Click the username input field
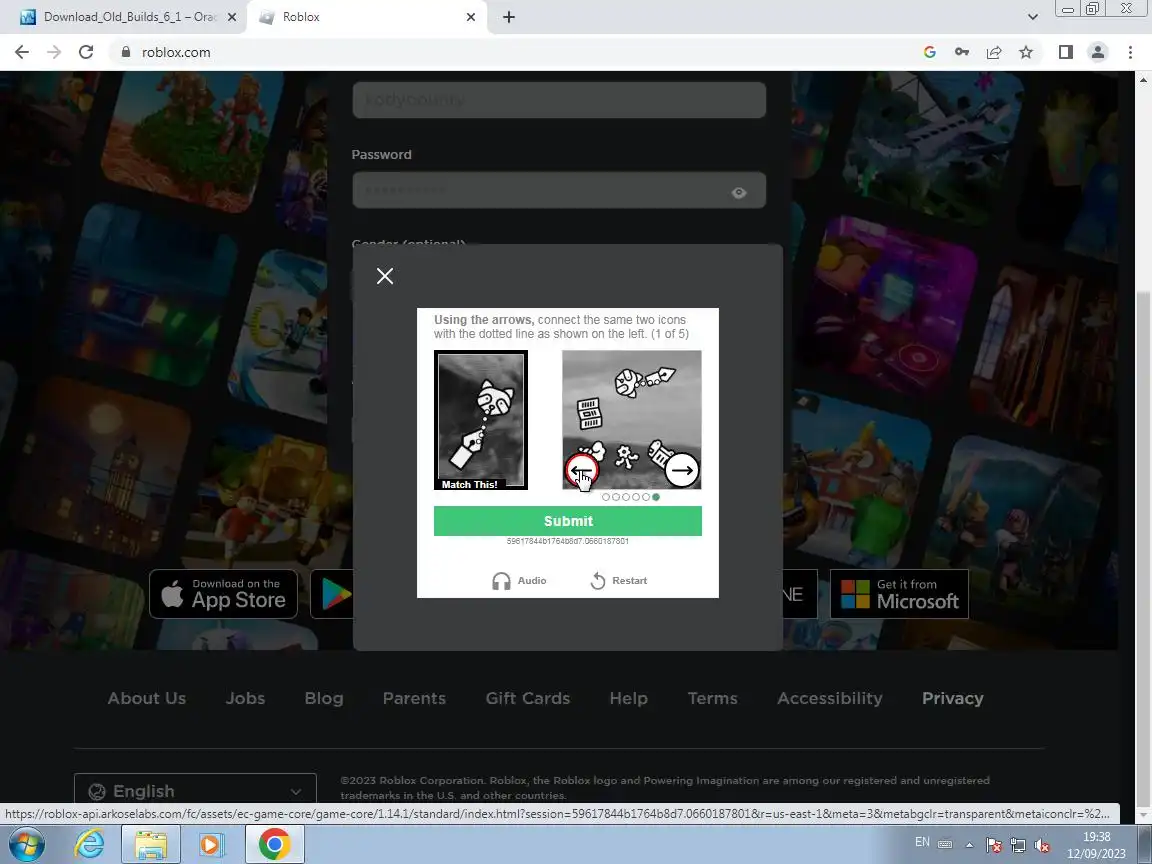 [559, 99]
